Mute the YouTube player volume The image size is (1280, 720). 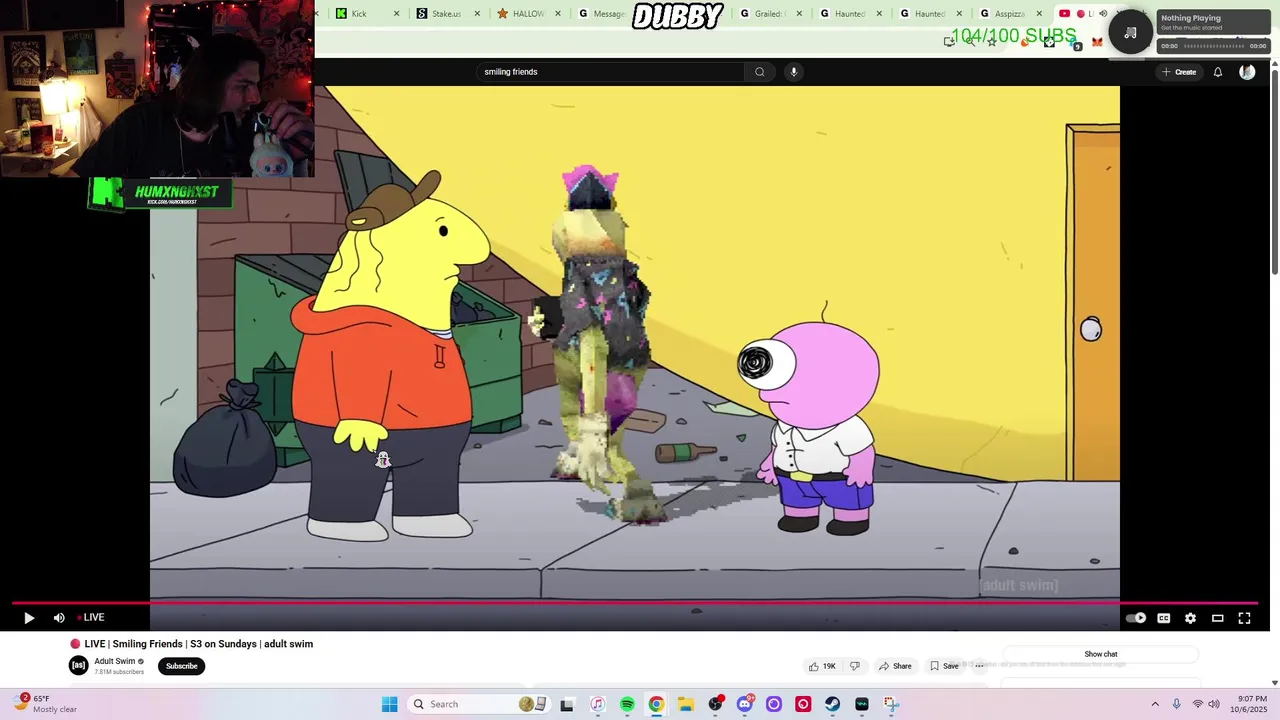tap(59, 618)
